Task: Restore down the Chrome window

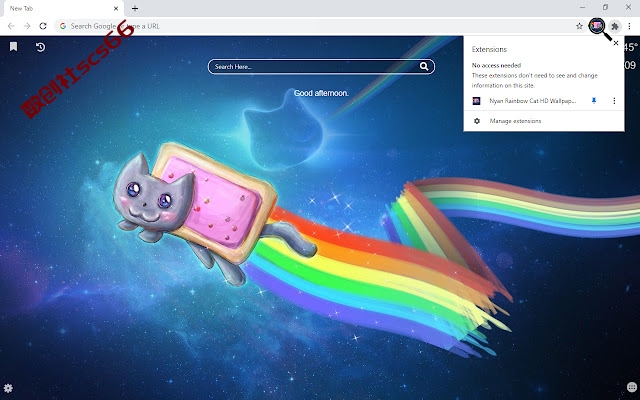Action: (x=605, y=7)
